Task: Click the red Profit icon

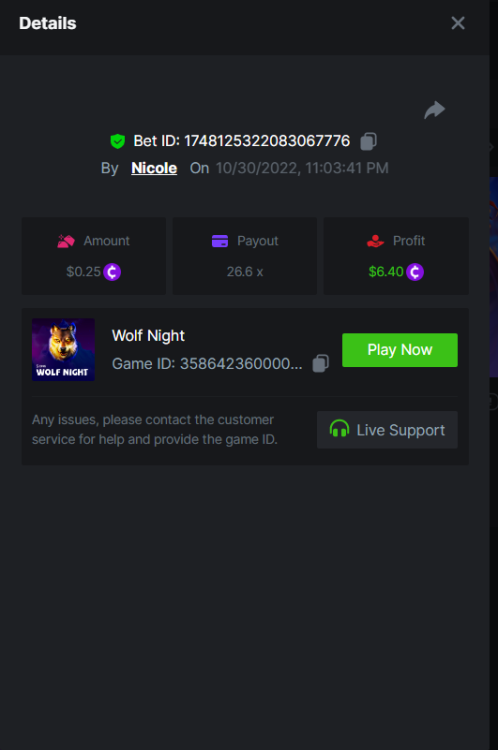Action: pos(375,241)
